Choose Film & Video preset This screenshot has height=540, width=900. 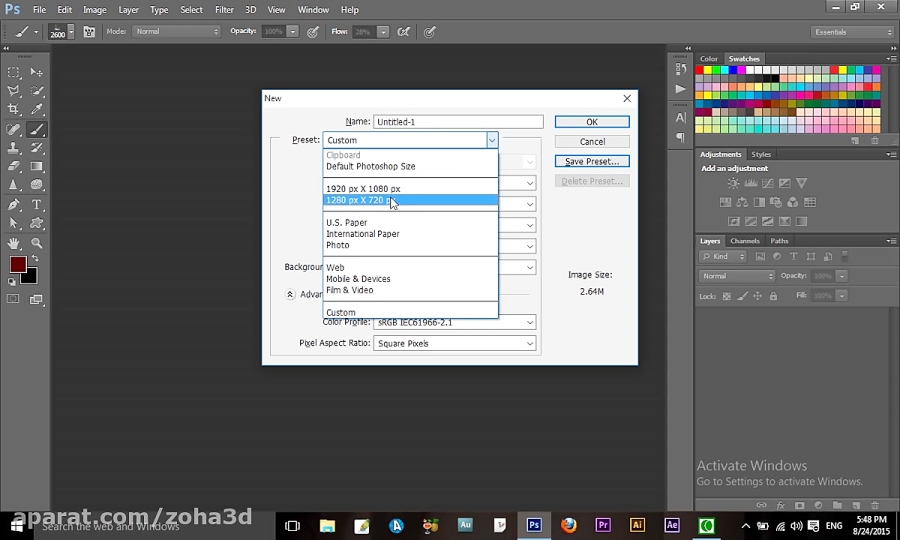350,290
